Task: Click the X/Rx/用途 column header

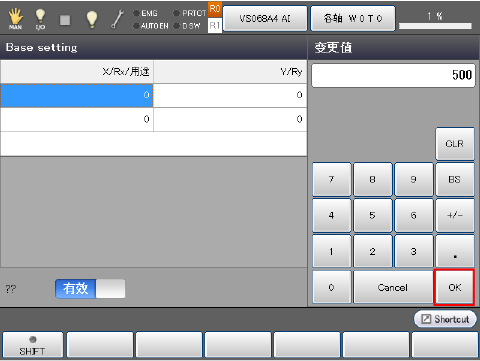Action: tap(77, 72)
